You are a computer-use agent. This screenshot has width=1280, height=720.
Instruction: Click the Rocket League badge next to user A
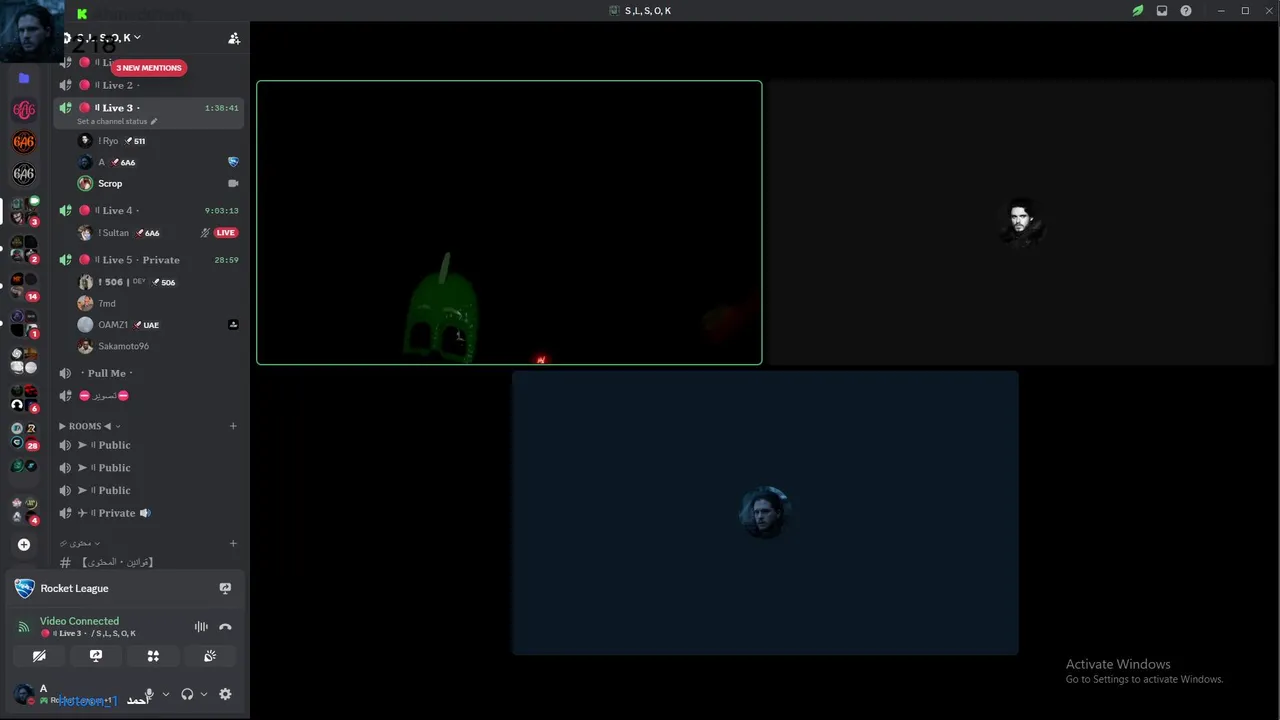click(x=233, y=162)
